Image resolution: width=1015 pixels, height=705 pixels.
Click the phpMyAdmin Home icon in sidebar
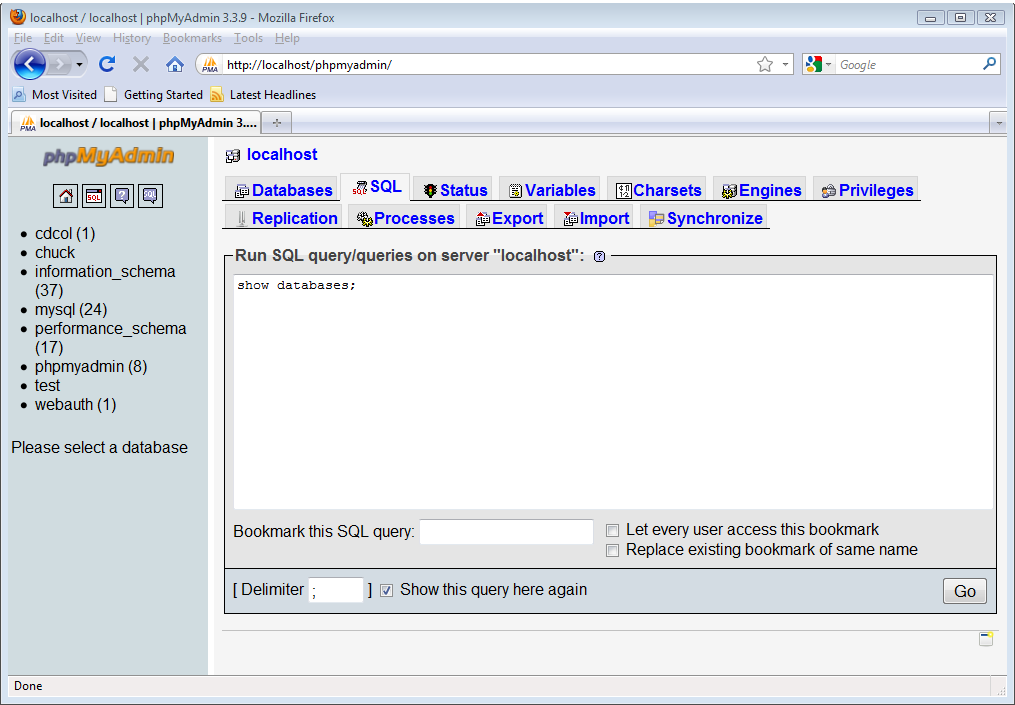point(65,196)
